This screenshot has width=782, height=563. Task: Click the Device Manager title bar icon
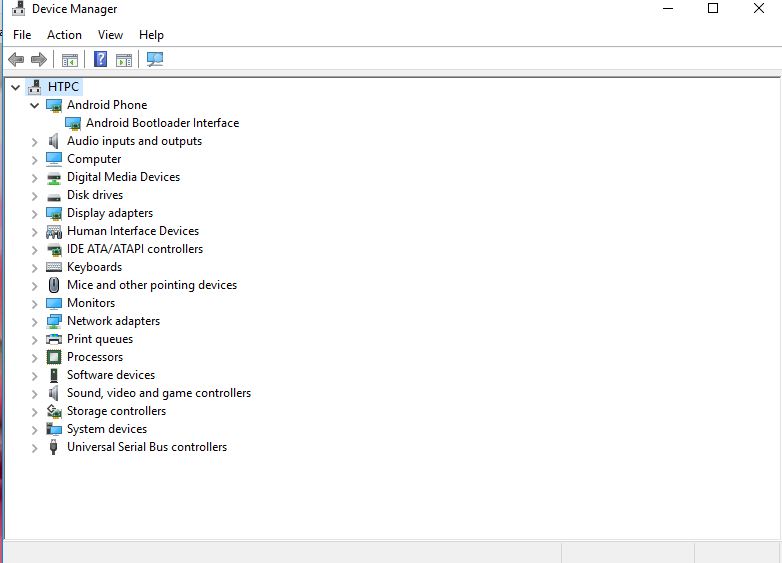coord(16,9)
